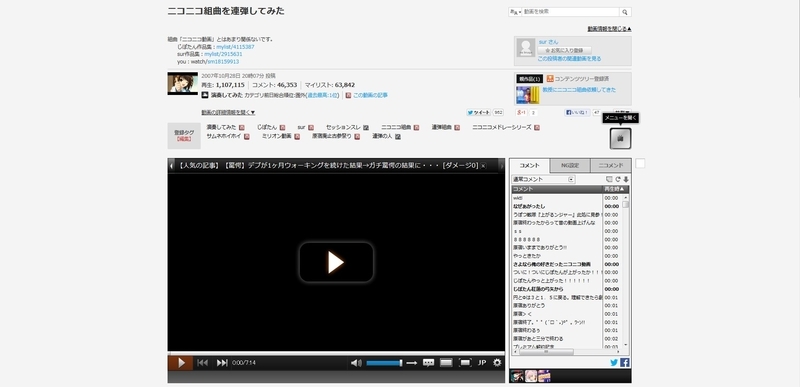Open the ニコニコ組曲 tag
The height and width of the screenshot is (387, 800).
(x=396, y=127)
